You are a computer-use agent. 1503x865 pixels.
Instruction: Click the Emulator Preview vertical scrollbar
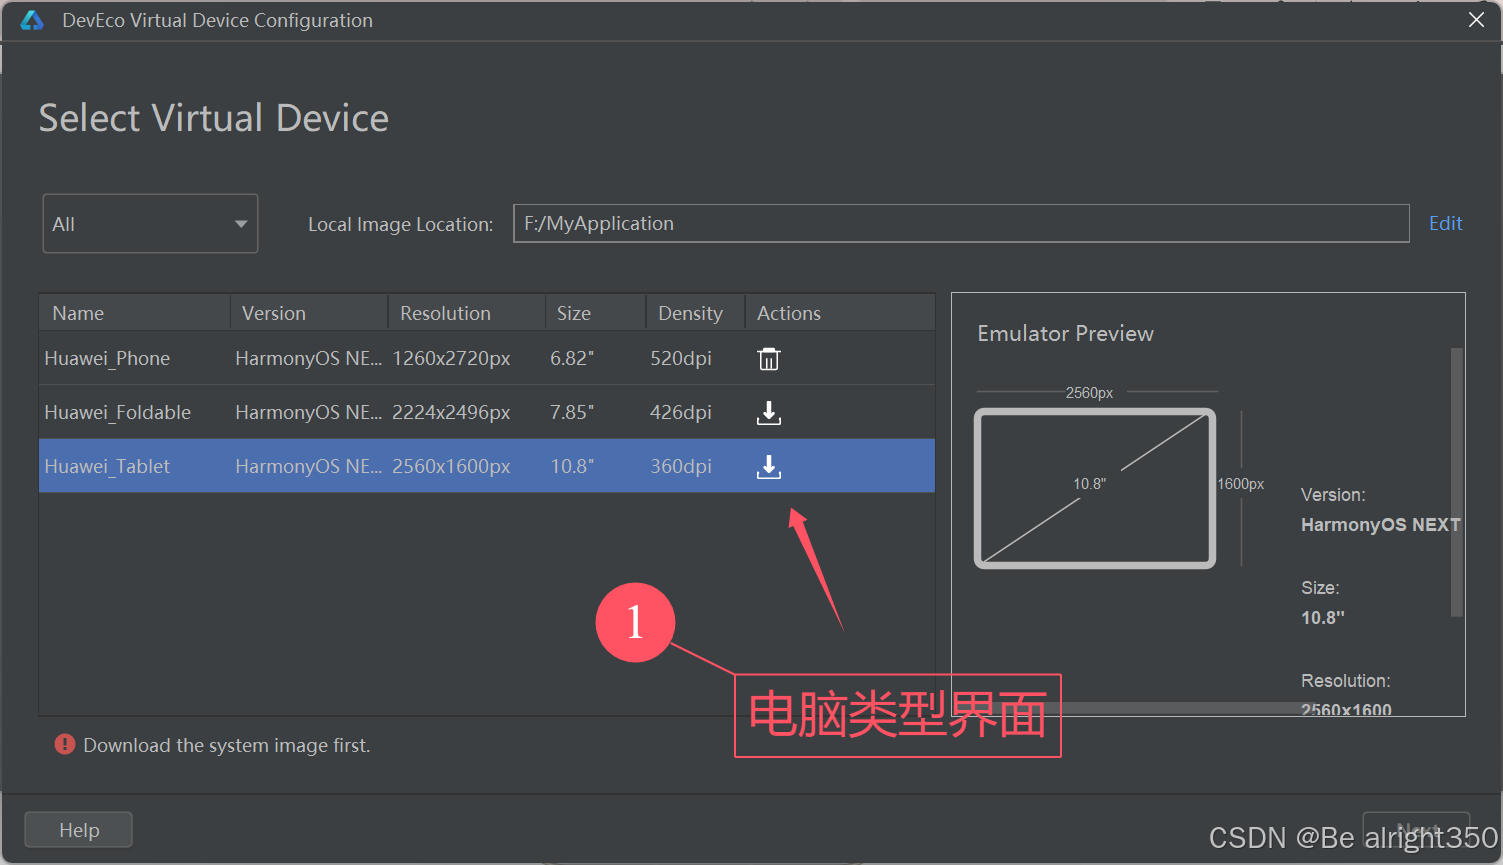coord(1457,481)
